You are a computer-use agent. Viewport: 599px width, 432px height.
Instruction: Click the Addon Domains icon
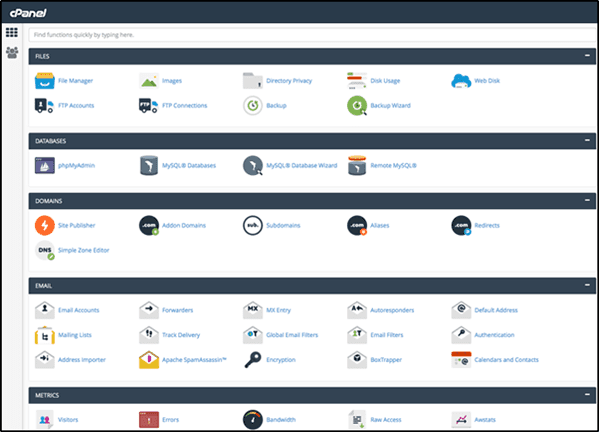pyautogui.click(x=149, y=225)
